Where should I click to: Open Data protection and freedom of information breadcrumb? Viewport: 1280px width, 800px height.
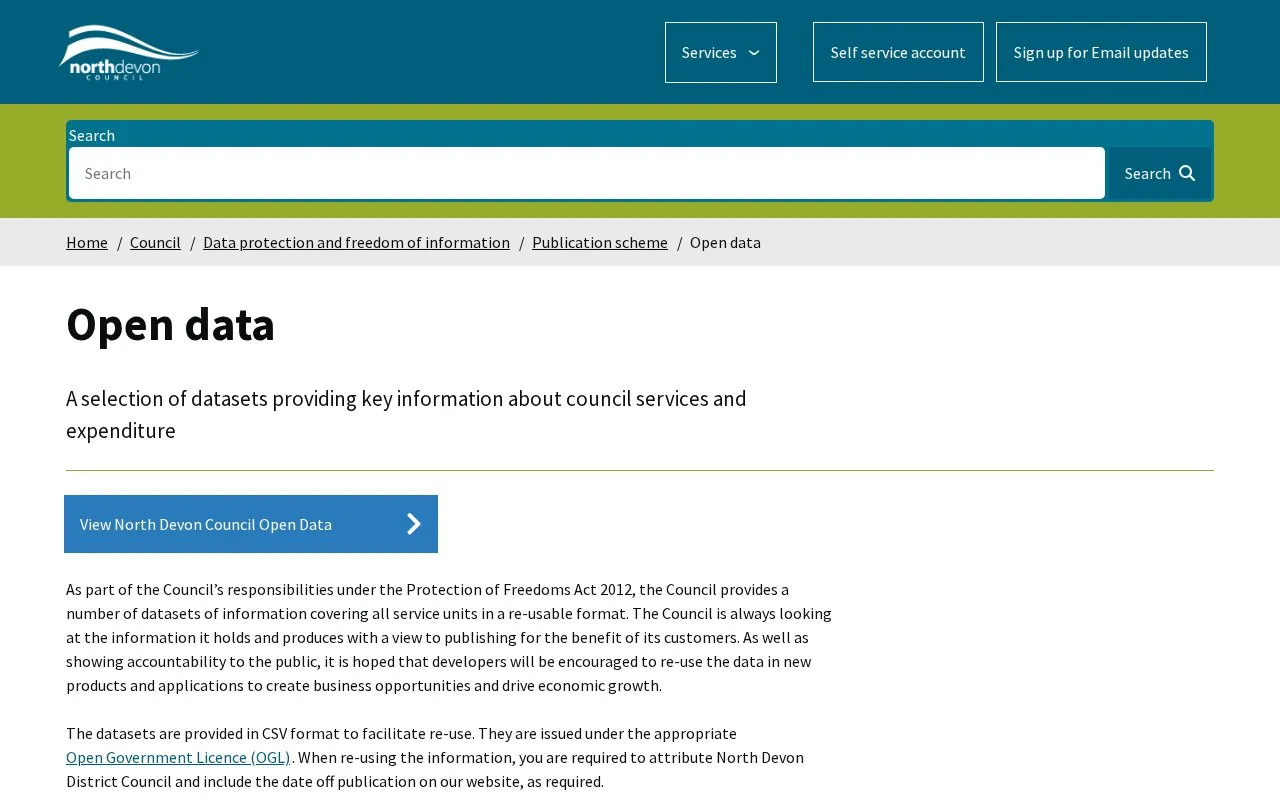click(x=356, y=242)
